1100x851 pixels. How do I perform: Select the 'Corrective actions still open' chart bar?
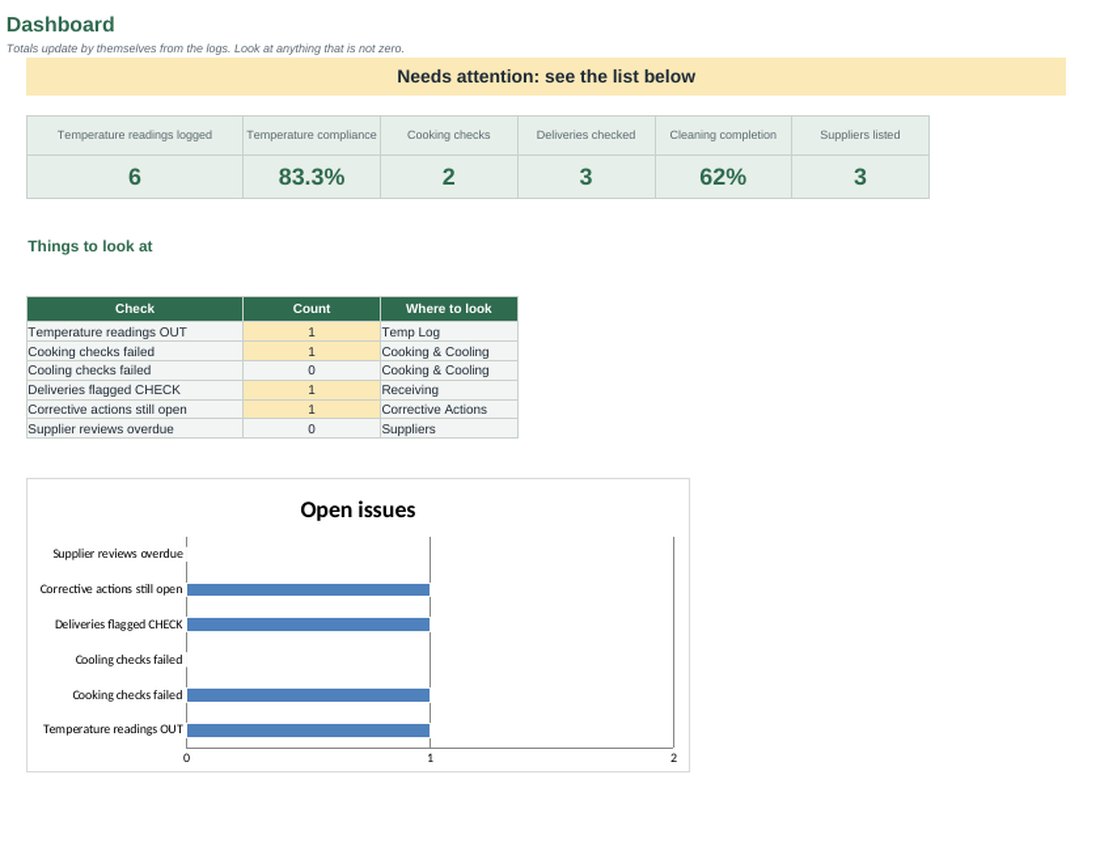pyautogui.click(x=308, y=590)
